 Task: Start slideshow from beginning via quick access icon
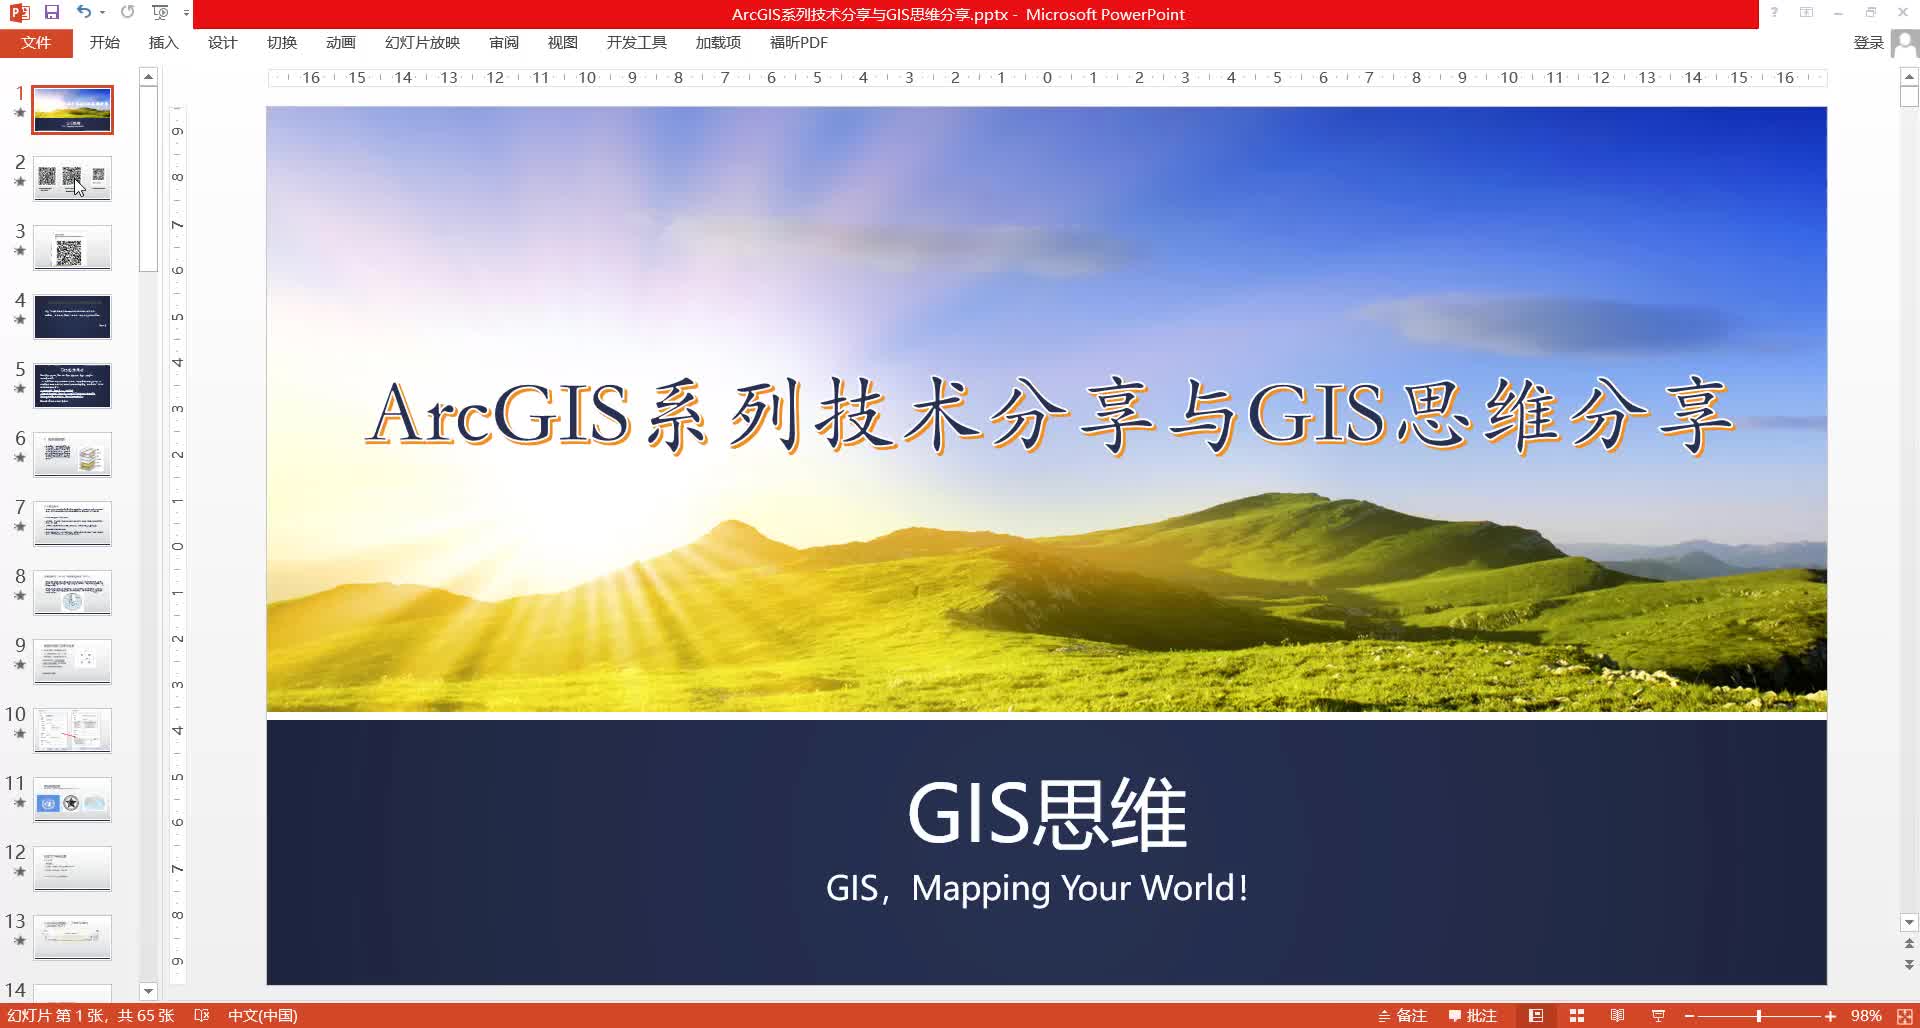coord(160,13)
